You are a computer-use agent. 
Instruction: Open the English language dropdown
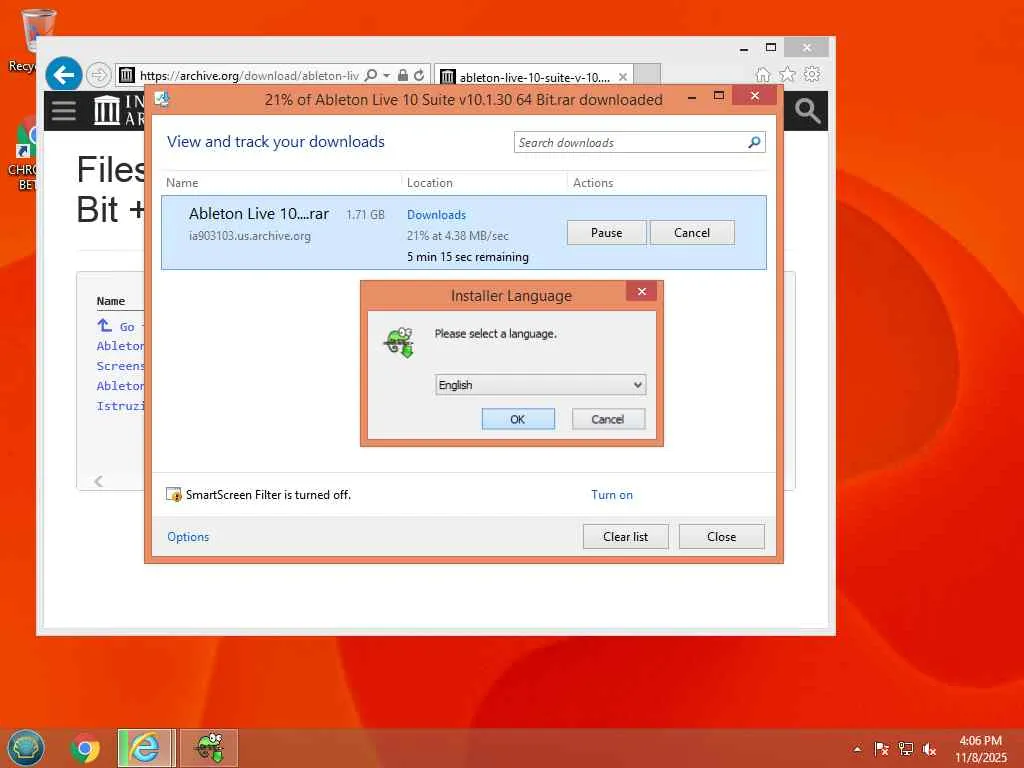pyautogui.click(x=541, y=385)
